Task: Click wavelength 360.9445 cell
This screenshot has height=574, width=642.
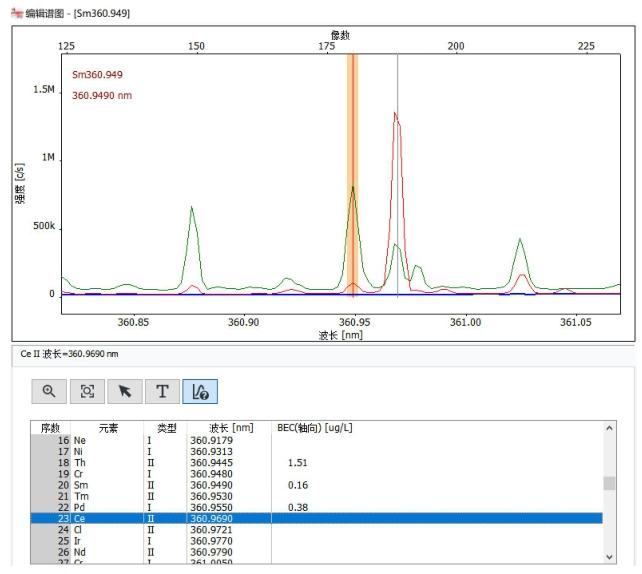Action: pyautogui.click(x=211, y=463)
